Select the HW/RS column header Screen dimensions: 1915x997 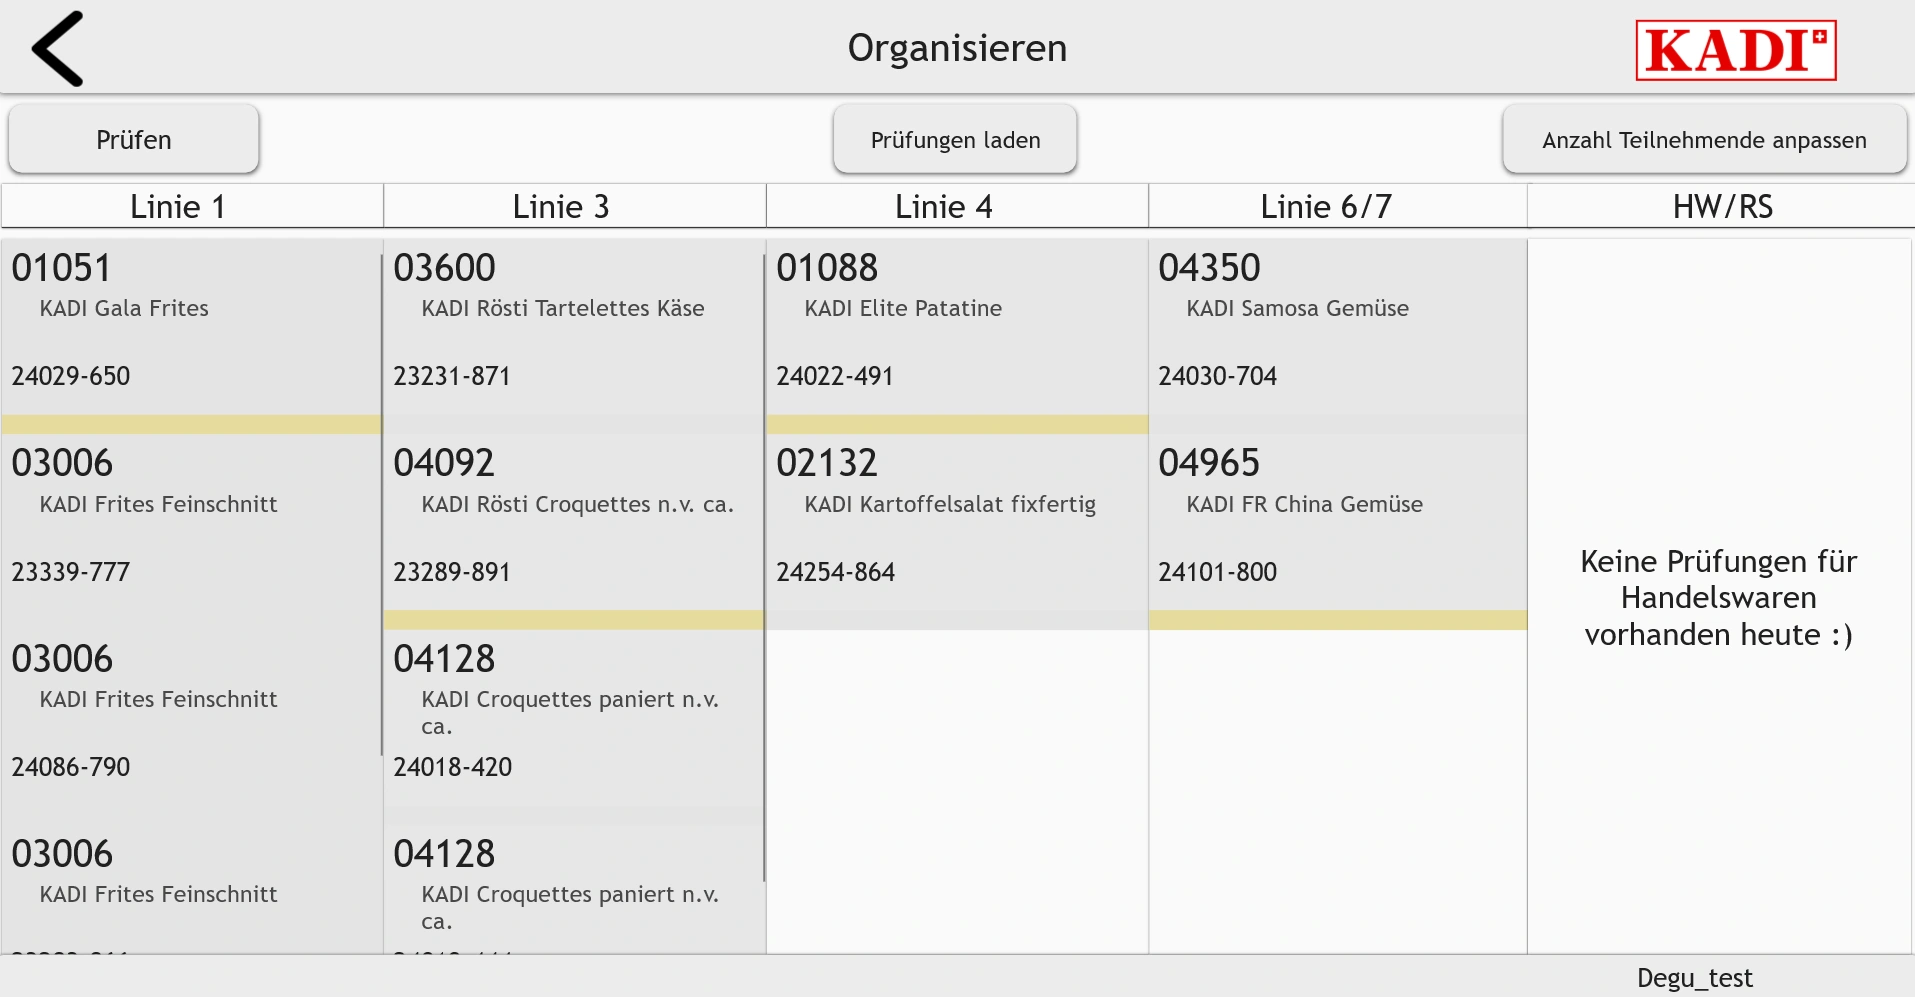1721,207
